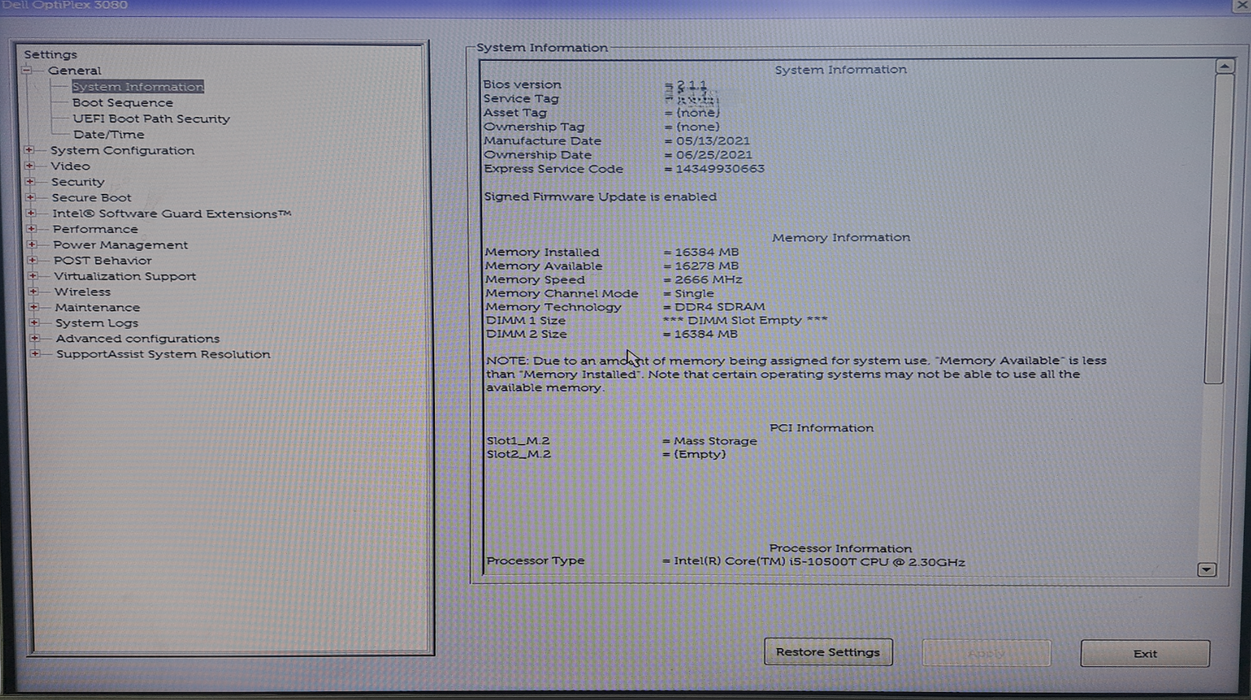The height and width of the screenshot is (700, 1251).
Task: Click the scroll up arrow
Action: [x=1223, y=66]
